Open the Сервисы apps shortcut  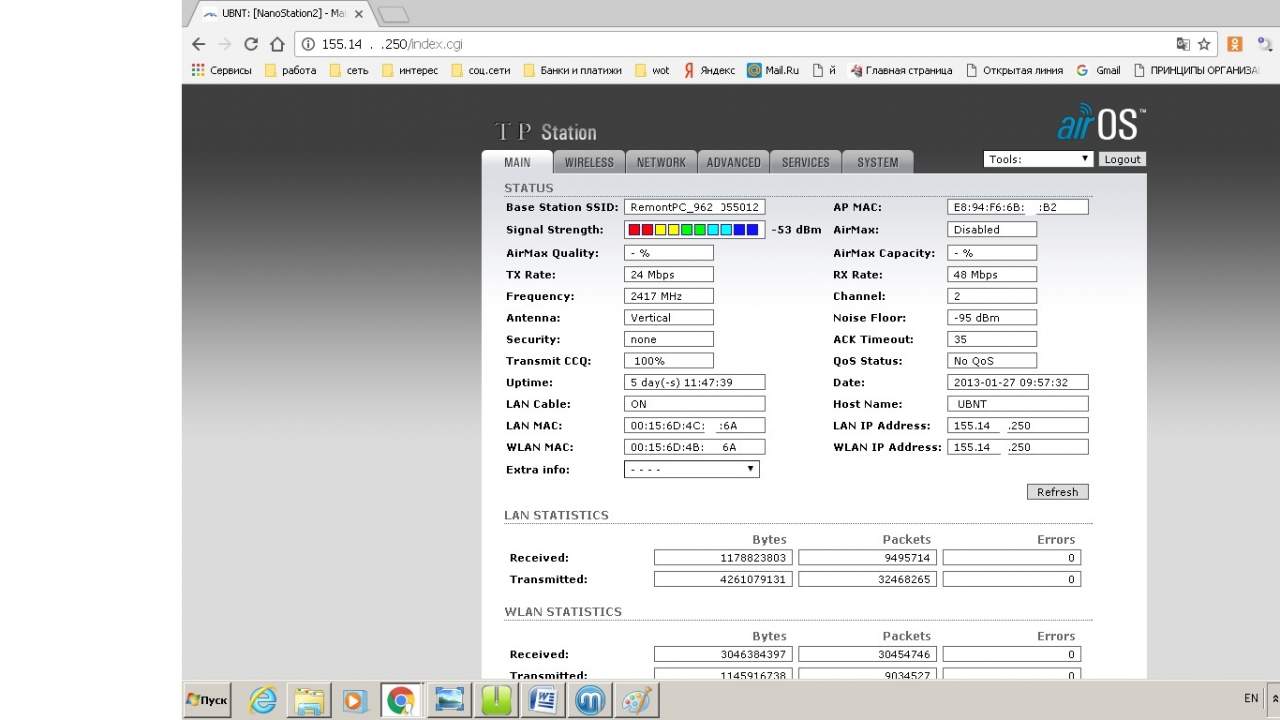pos(221,70)
